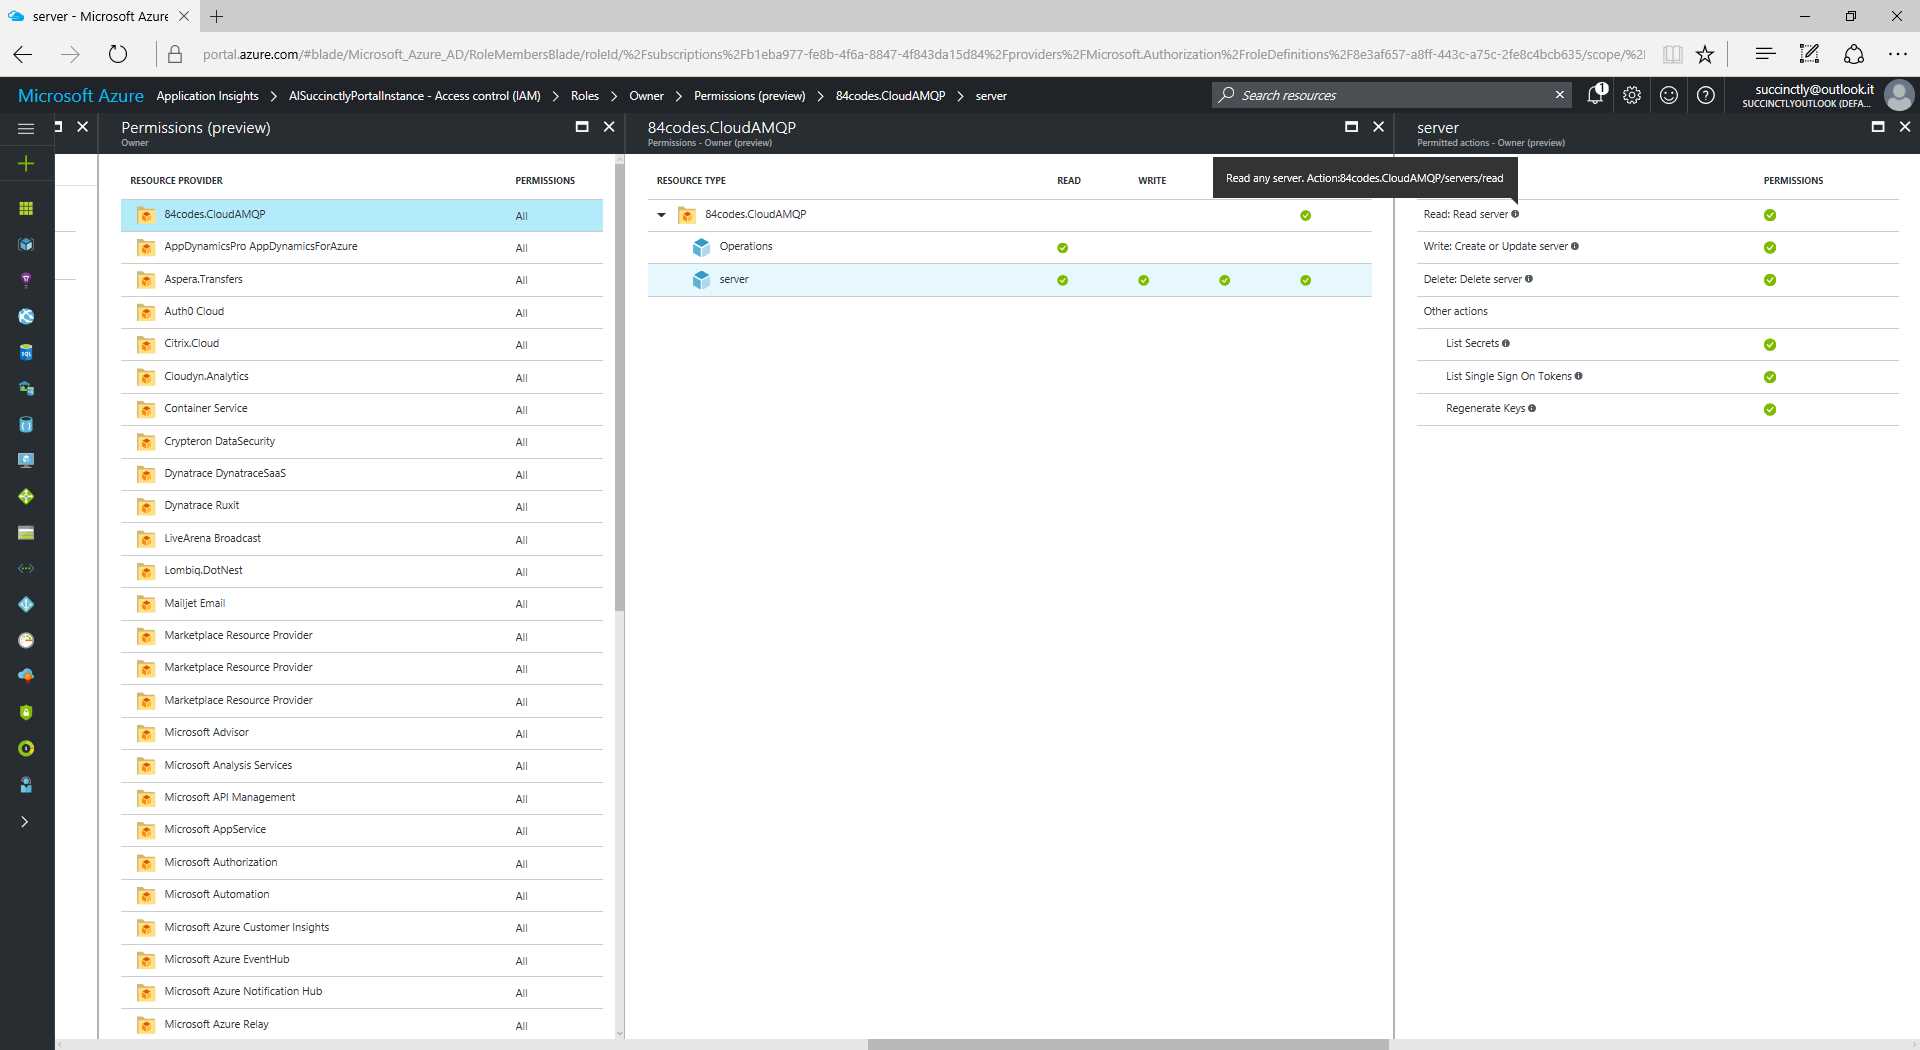Viewport: 1920px width, 1050px height.
Task: Open Virtual networks icon in sidebar
Action: [26, 568]
